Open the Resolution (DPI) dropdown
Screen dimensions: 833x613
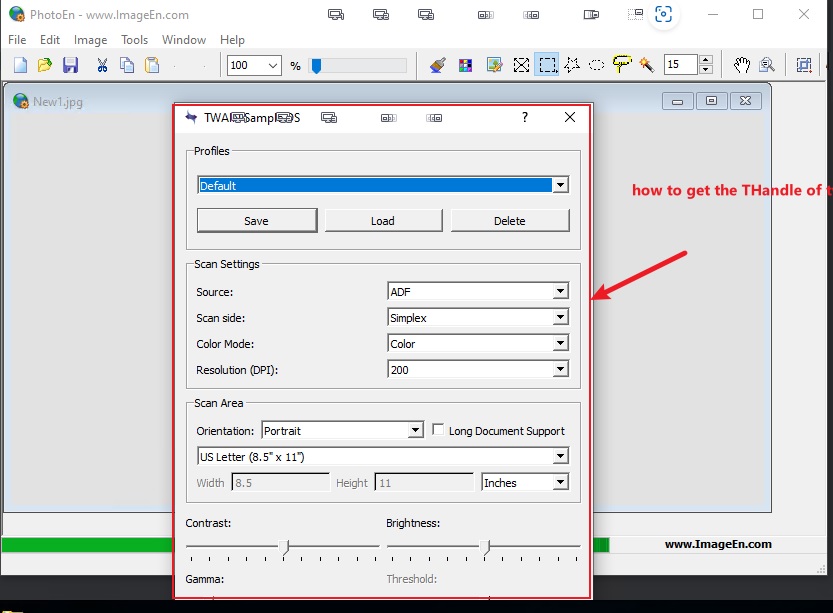[x=560, y=369]
